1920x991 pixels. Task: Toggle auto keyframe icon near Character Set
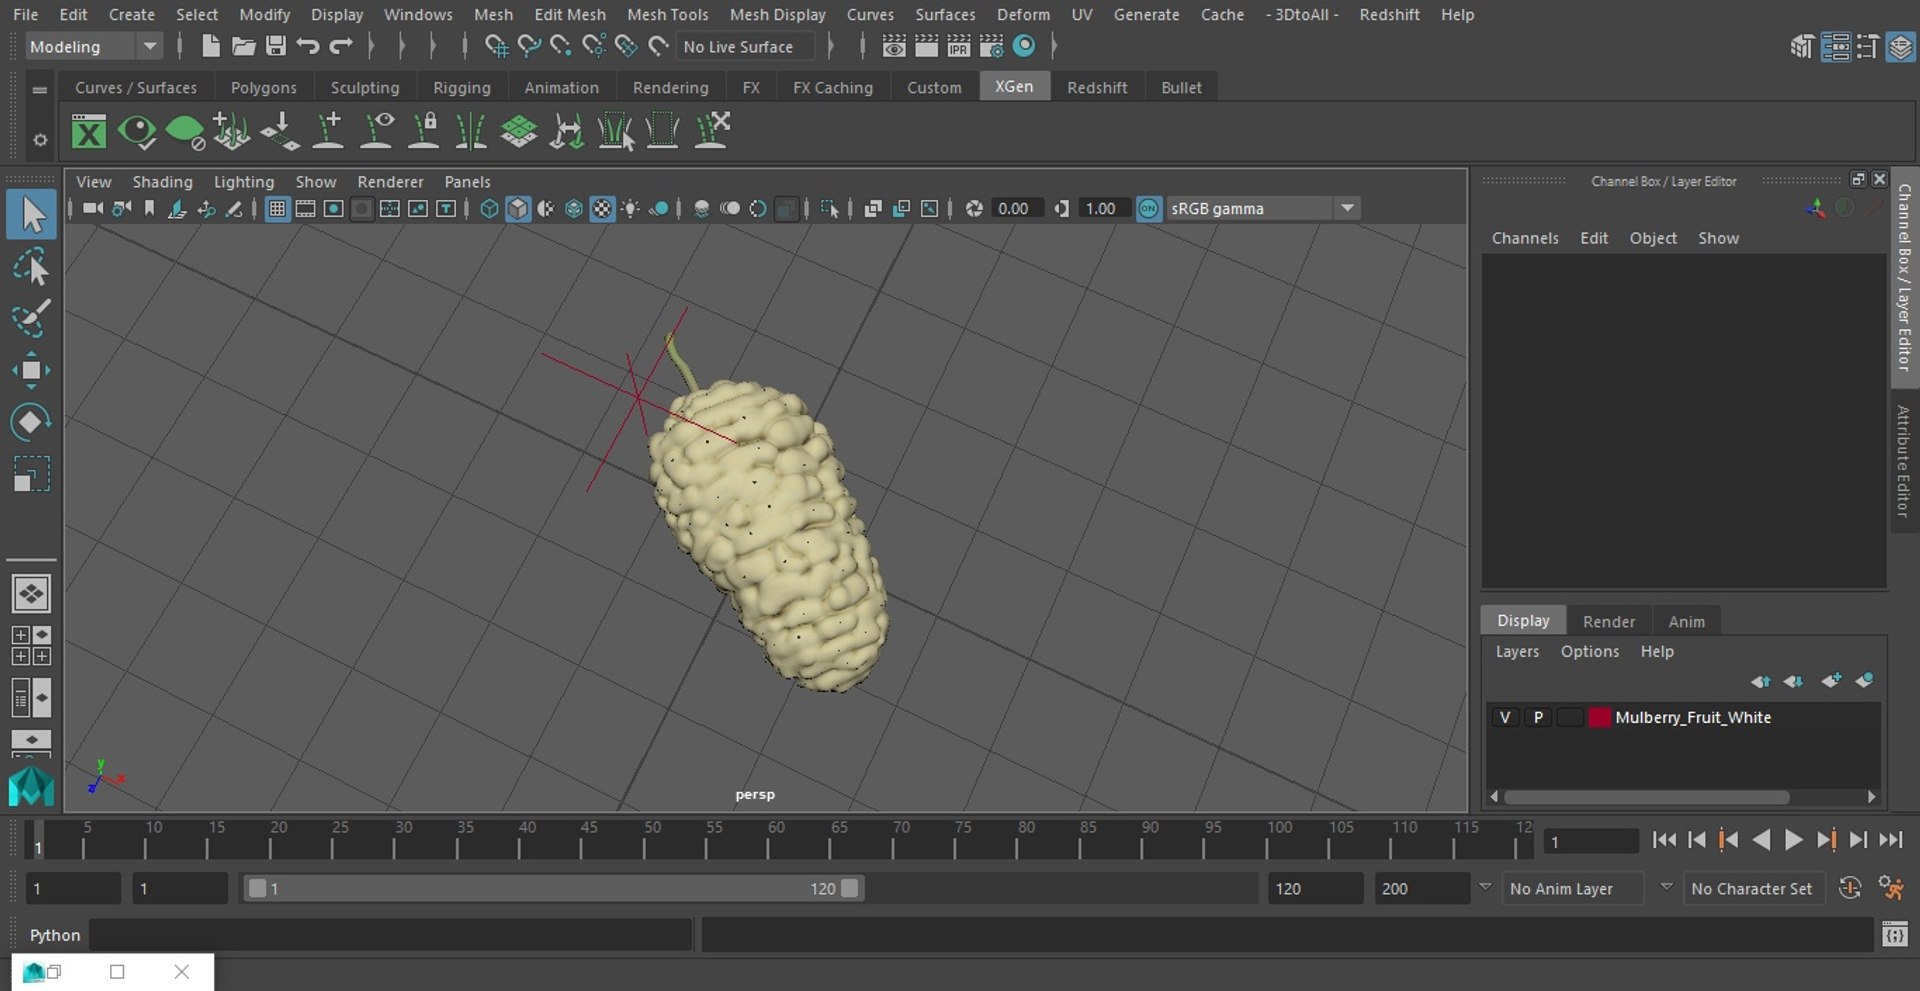coord(1850,888)
